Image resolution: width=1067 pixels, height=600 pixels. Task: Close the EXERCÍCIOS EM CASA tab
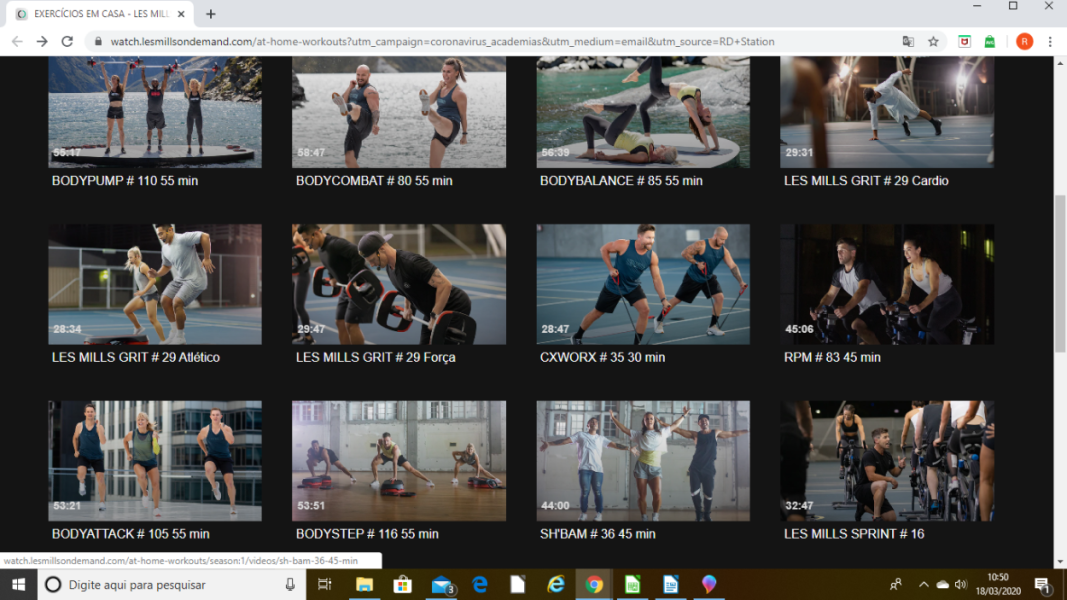pyautogui.click(x=181, y=14)
